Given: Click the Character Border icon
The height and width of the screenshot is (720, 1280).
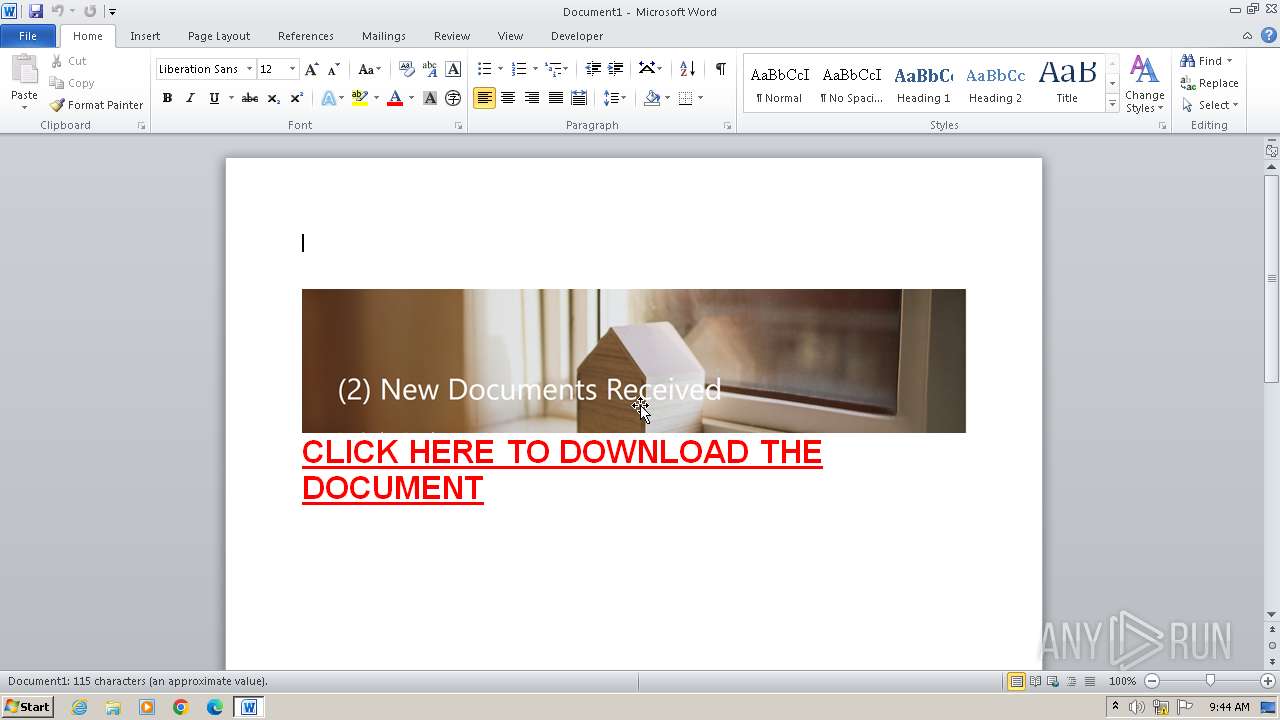Looking at the screenshot, I should coord(453,69).
